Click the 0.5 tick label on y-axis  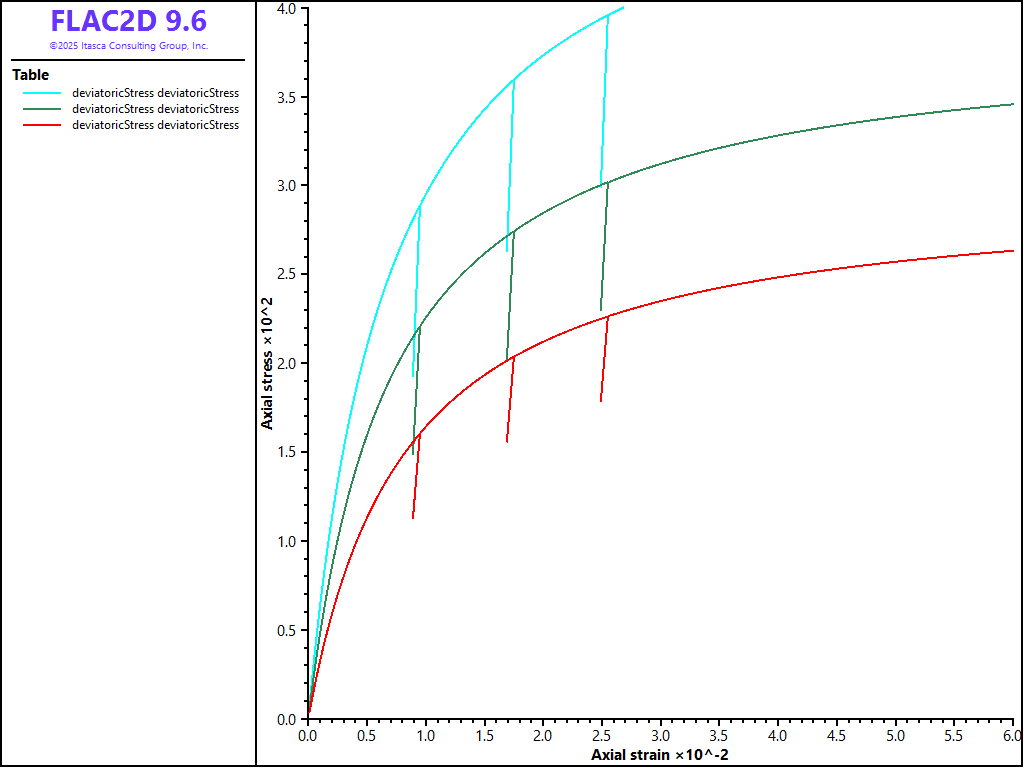point(286,630)
